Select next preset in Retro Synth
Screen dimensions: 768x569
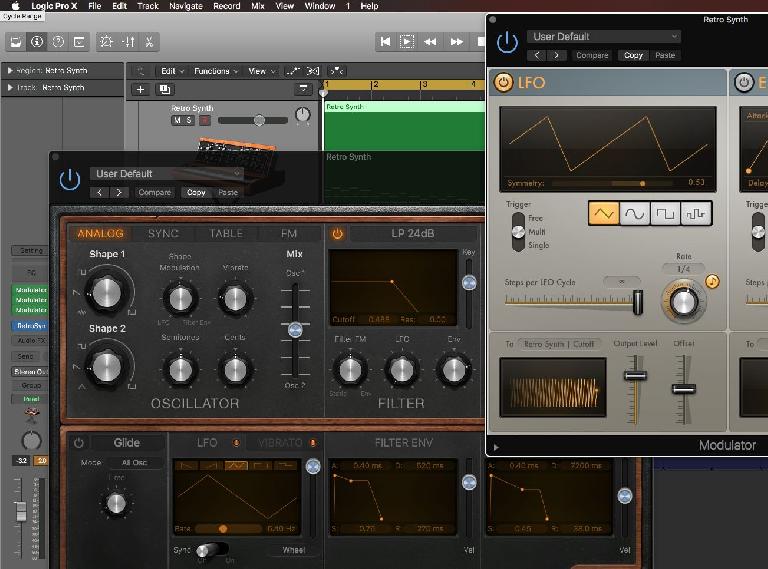coord(119,192)
